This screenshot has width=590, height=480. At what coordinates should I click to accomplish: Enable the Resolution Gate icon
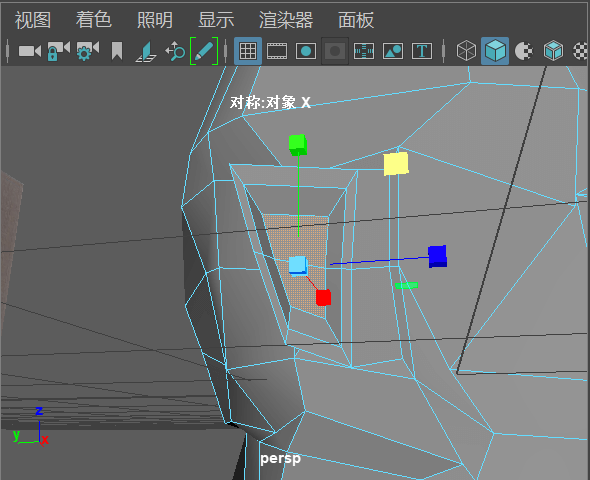click(306, 51)
